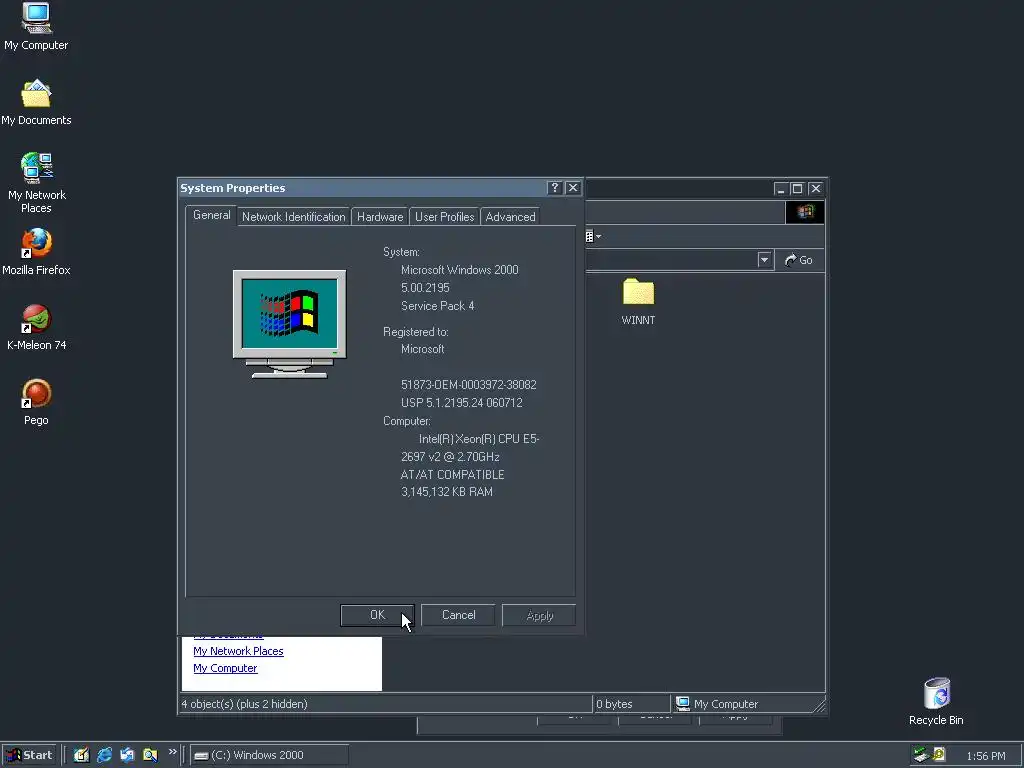Switch to the Advanced tab
Viewport: 1024px width, 768px height.
click(510, 217)
